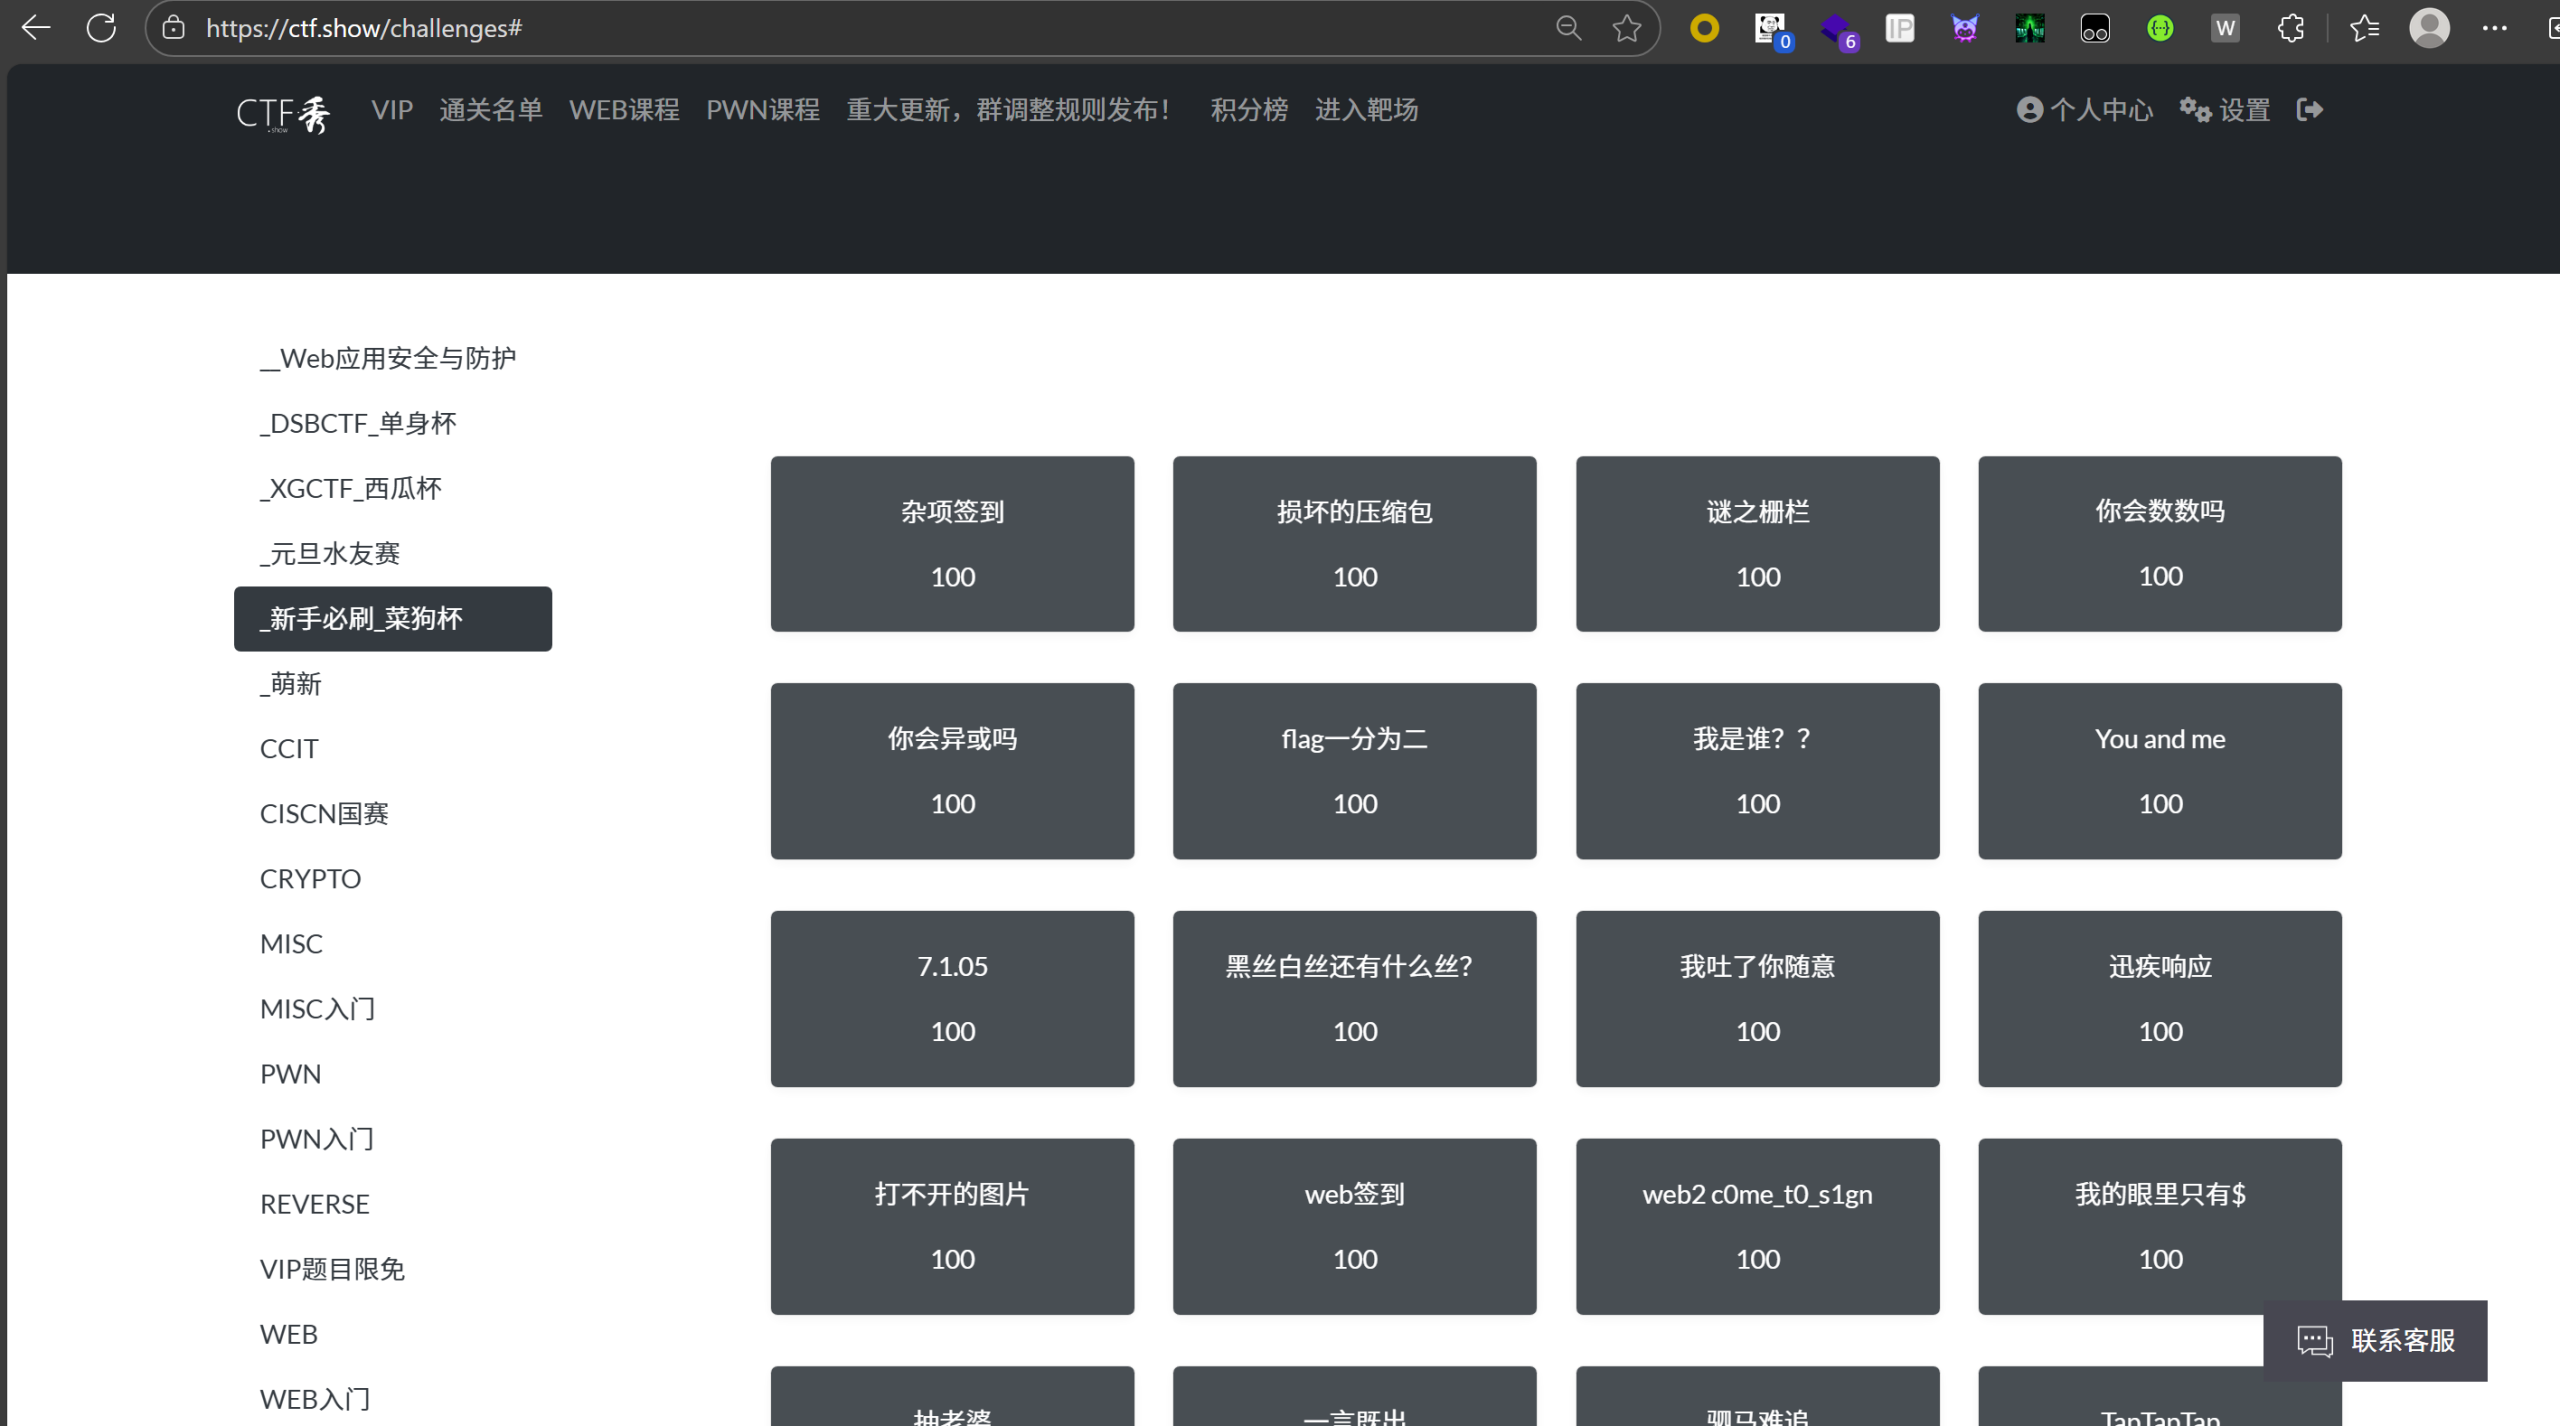Open the 杂项签到 challenge card
2560x1426 pixels.
(x=952, y=543)
